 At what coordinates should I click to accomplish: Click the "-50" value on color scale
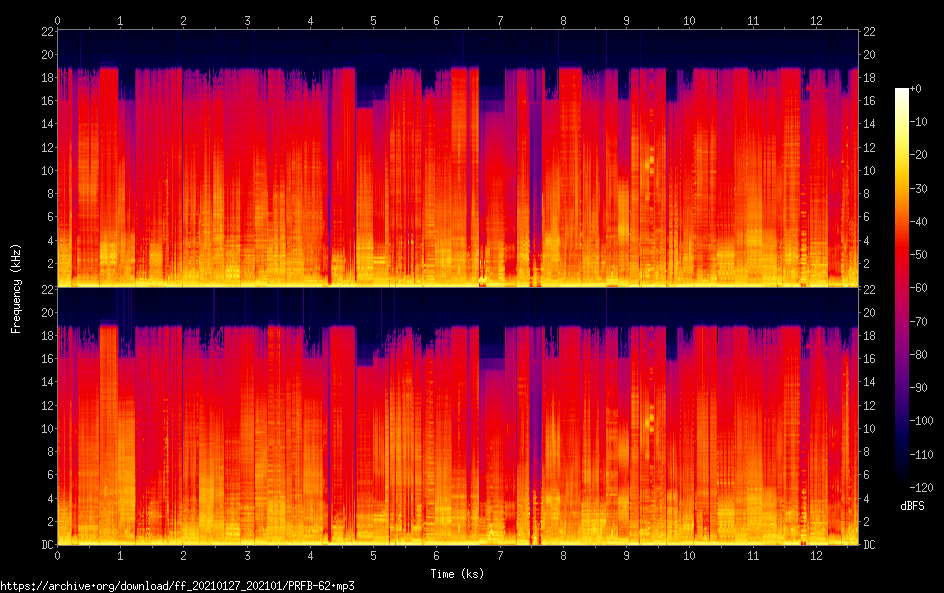pos(919,255)
